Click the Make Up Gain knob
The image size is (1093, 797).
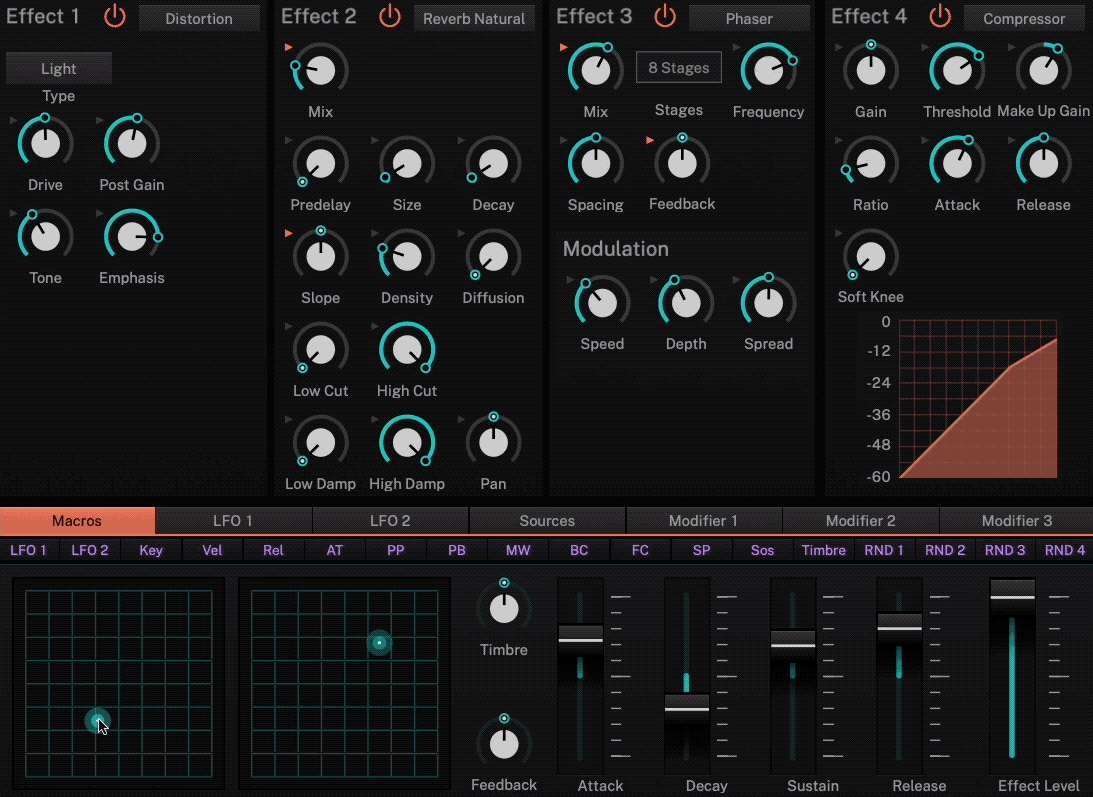tap(1044, 70)
